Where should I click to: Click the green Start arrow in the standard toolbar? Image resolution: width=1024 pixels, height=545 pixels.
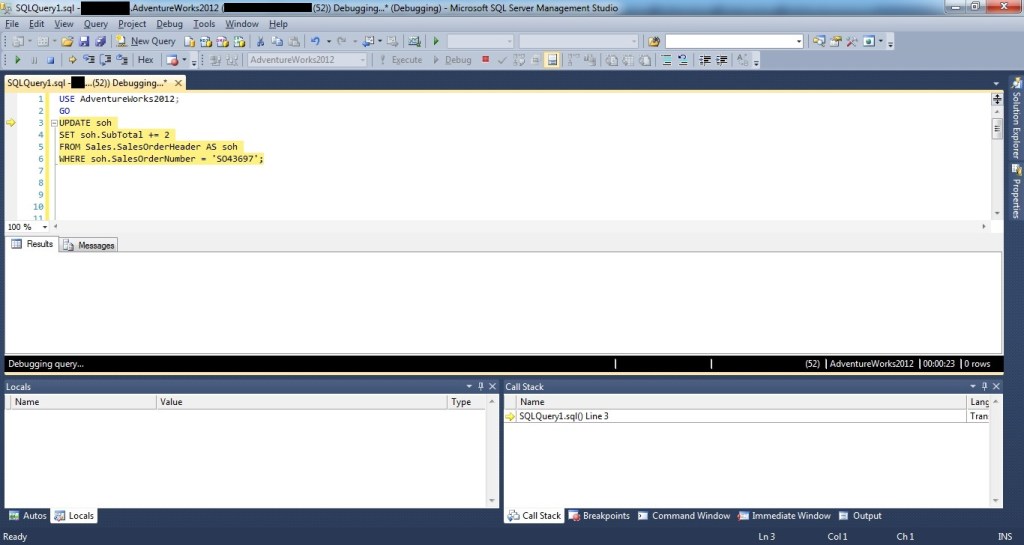click(436, 42)
